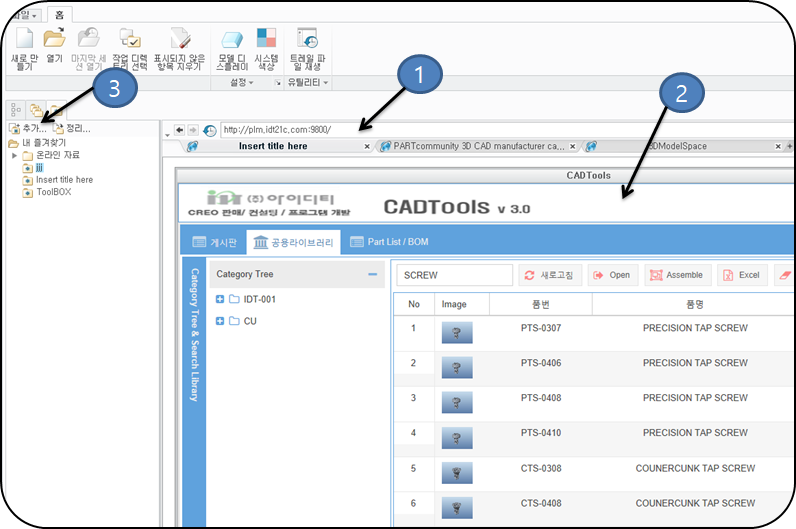Collapse the Category Tree panel
796x529 pixels.
(x=373, y=274)
